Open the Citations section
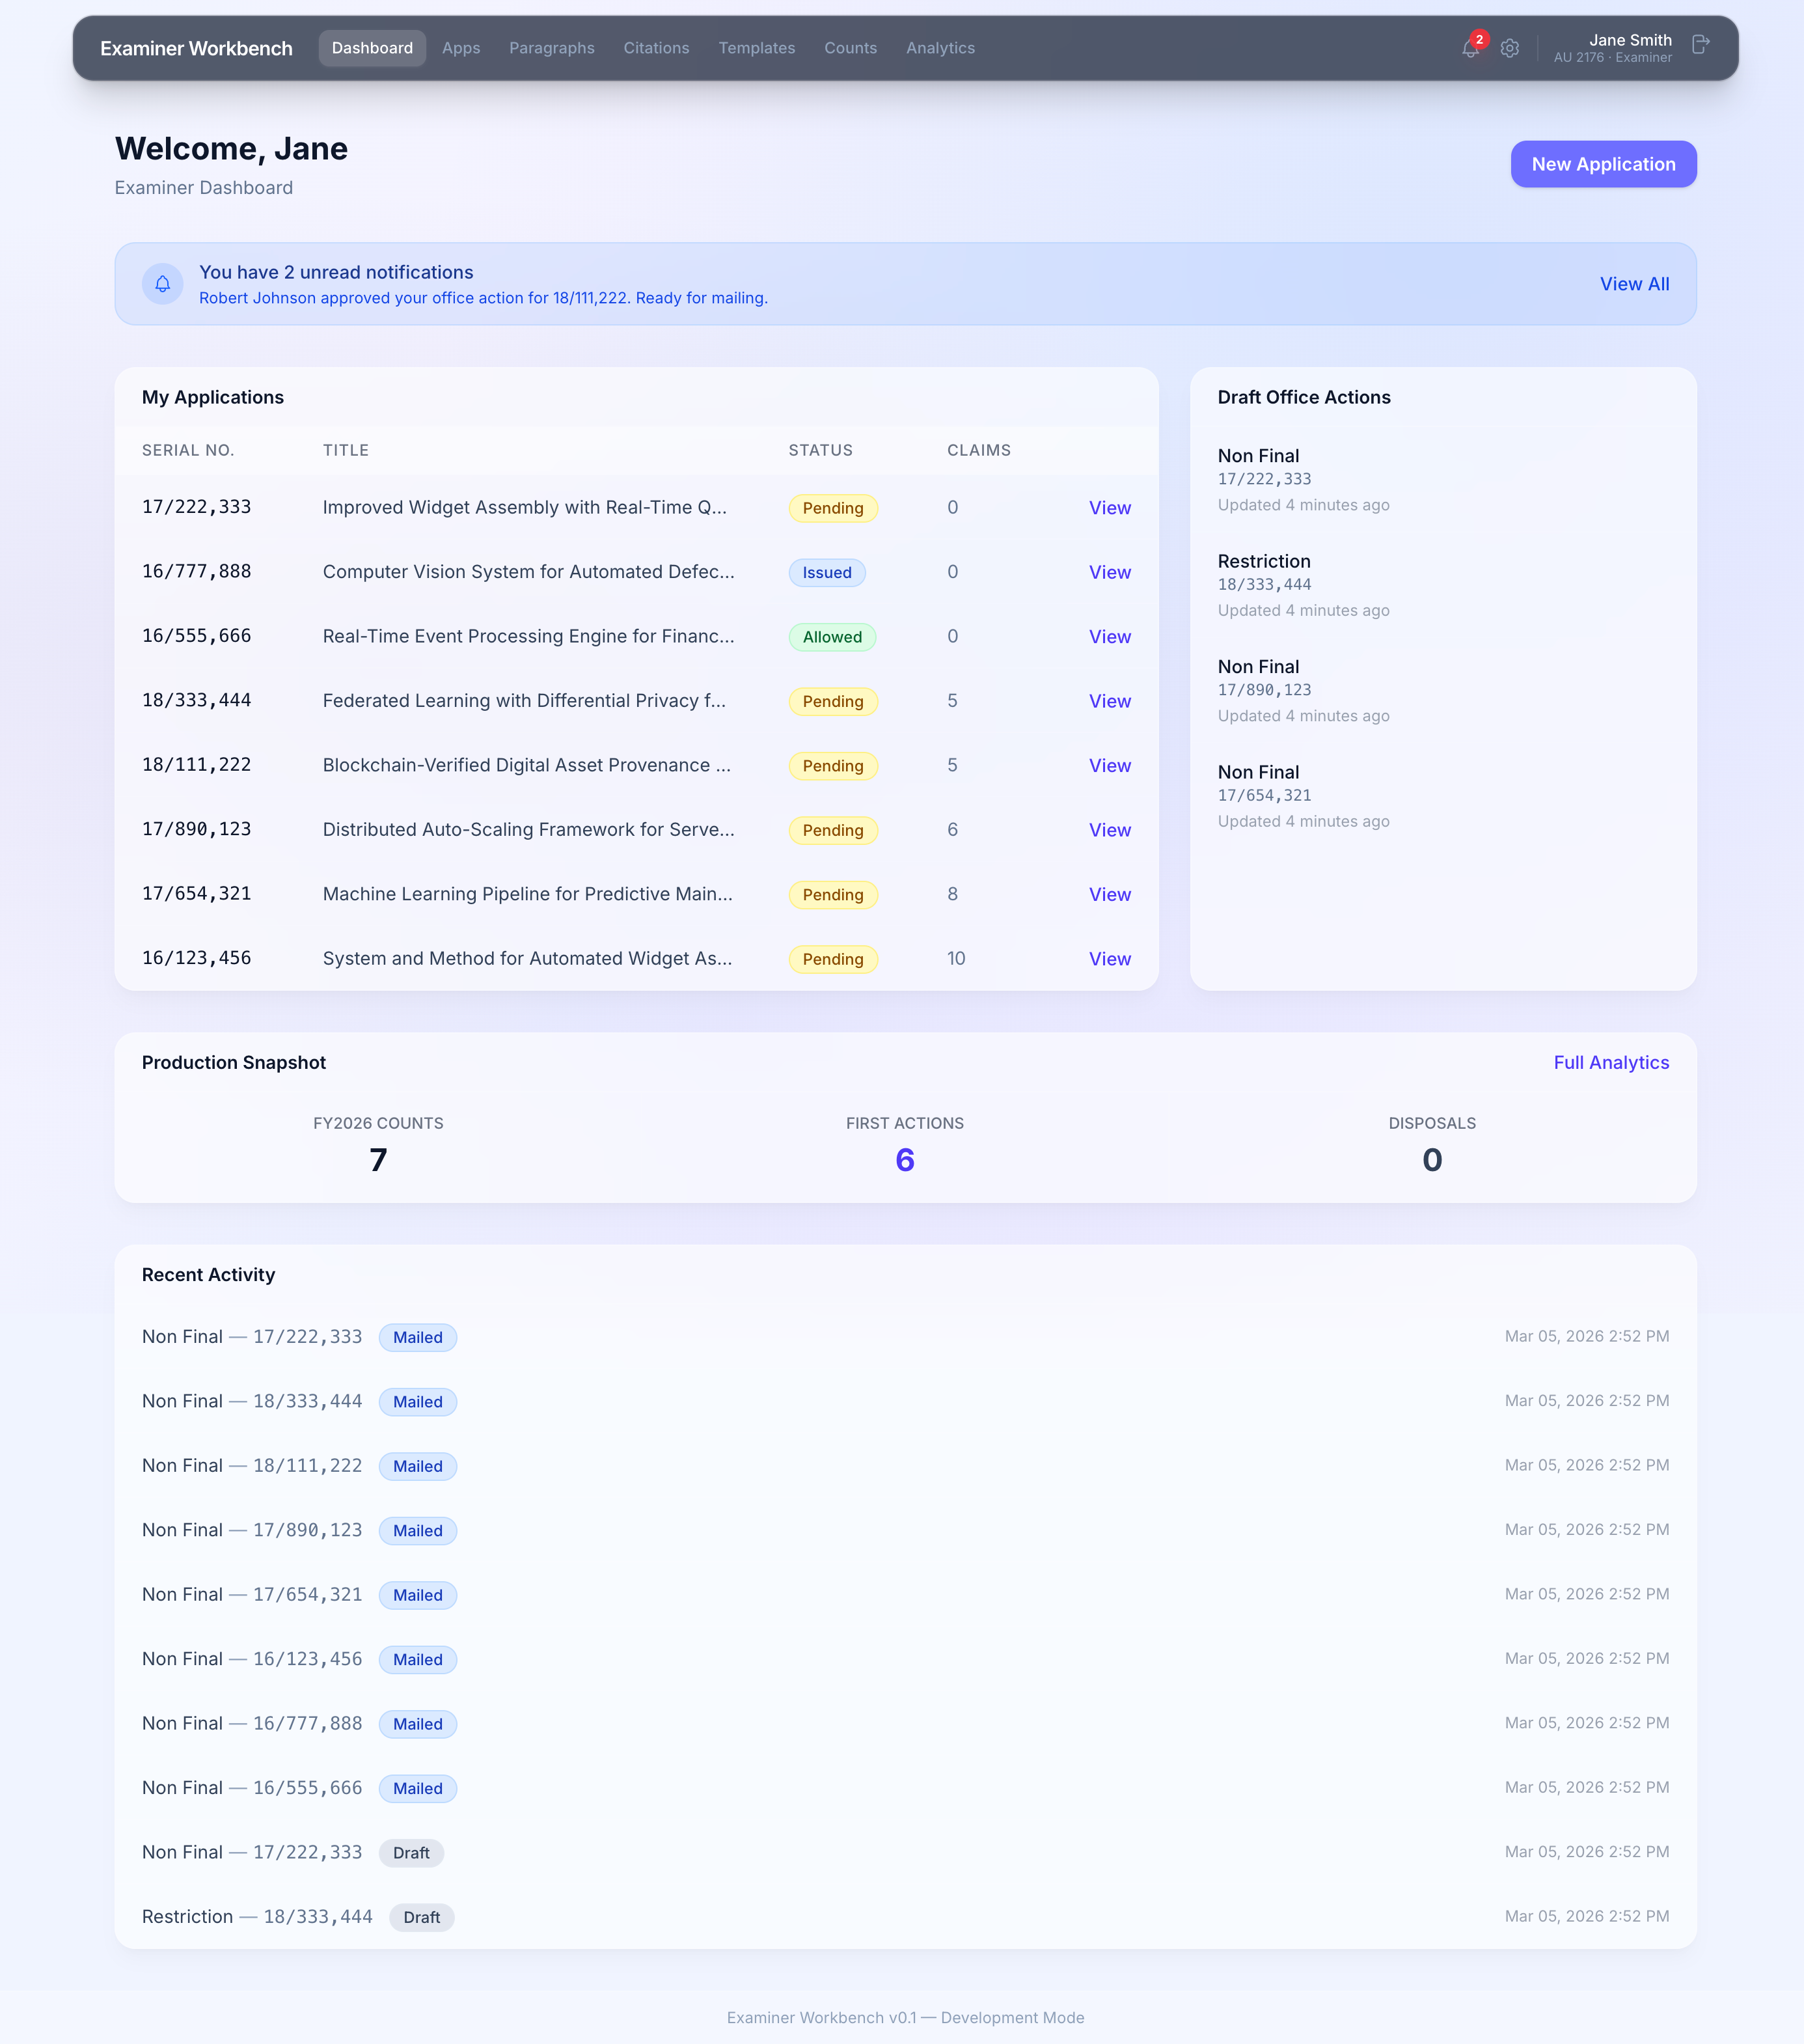This screenshot has width=1804, height=2044. point(656,47)
